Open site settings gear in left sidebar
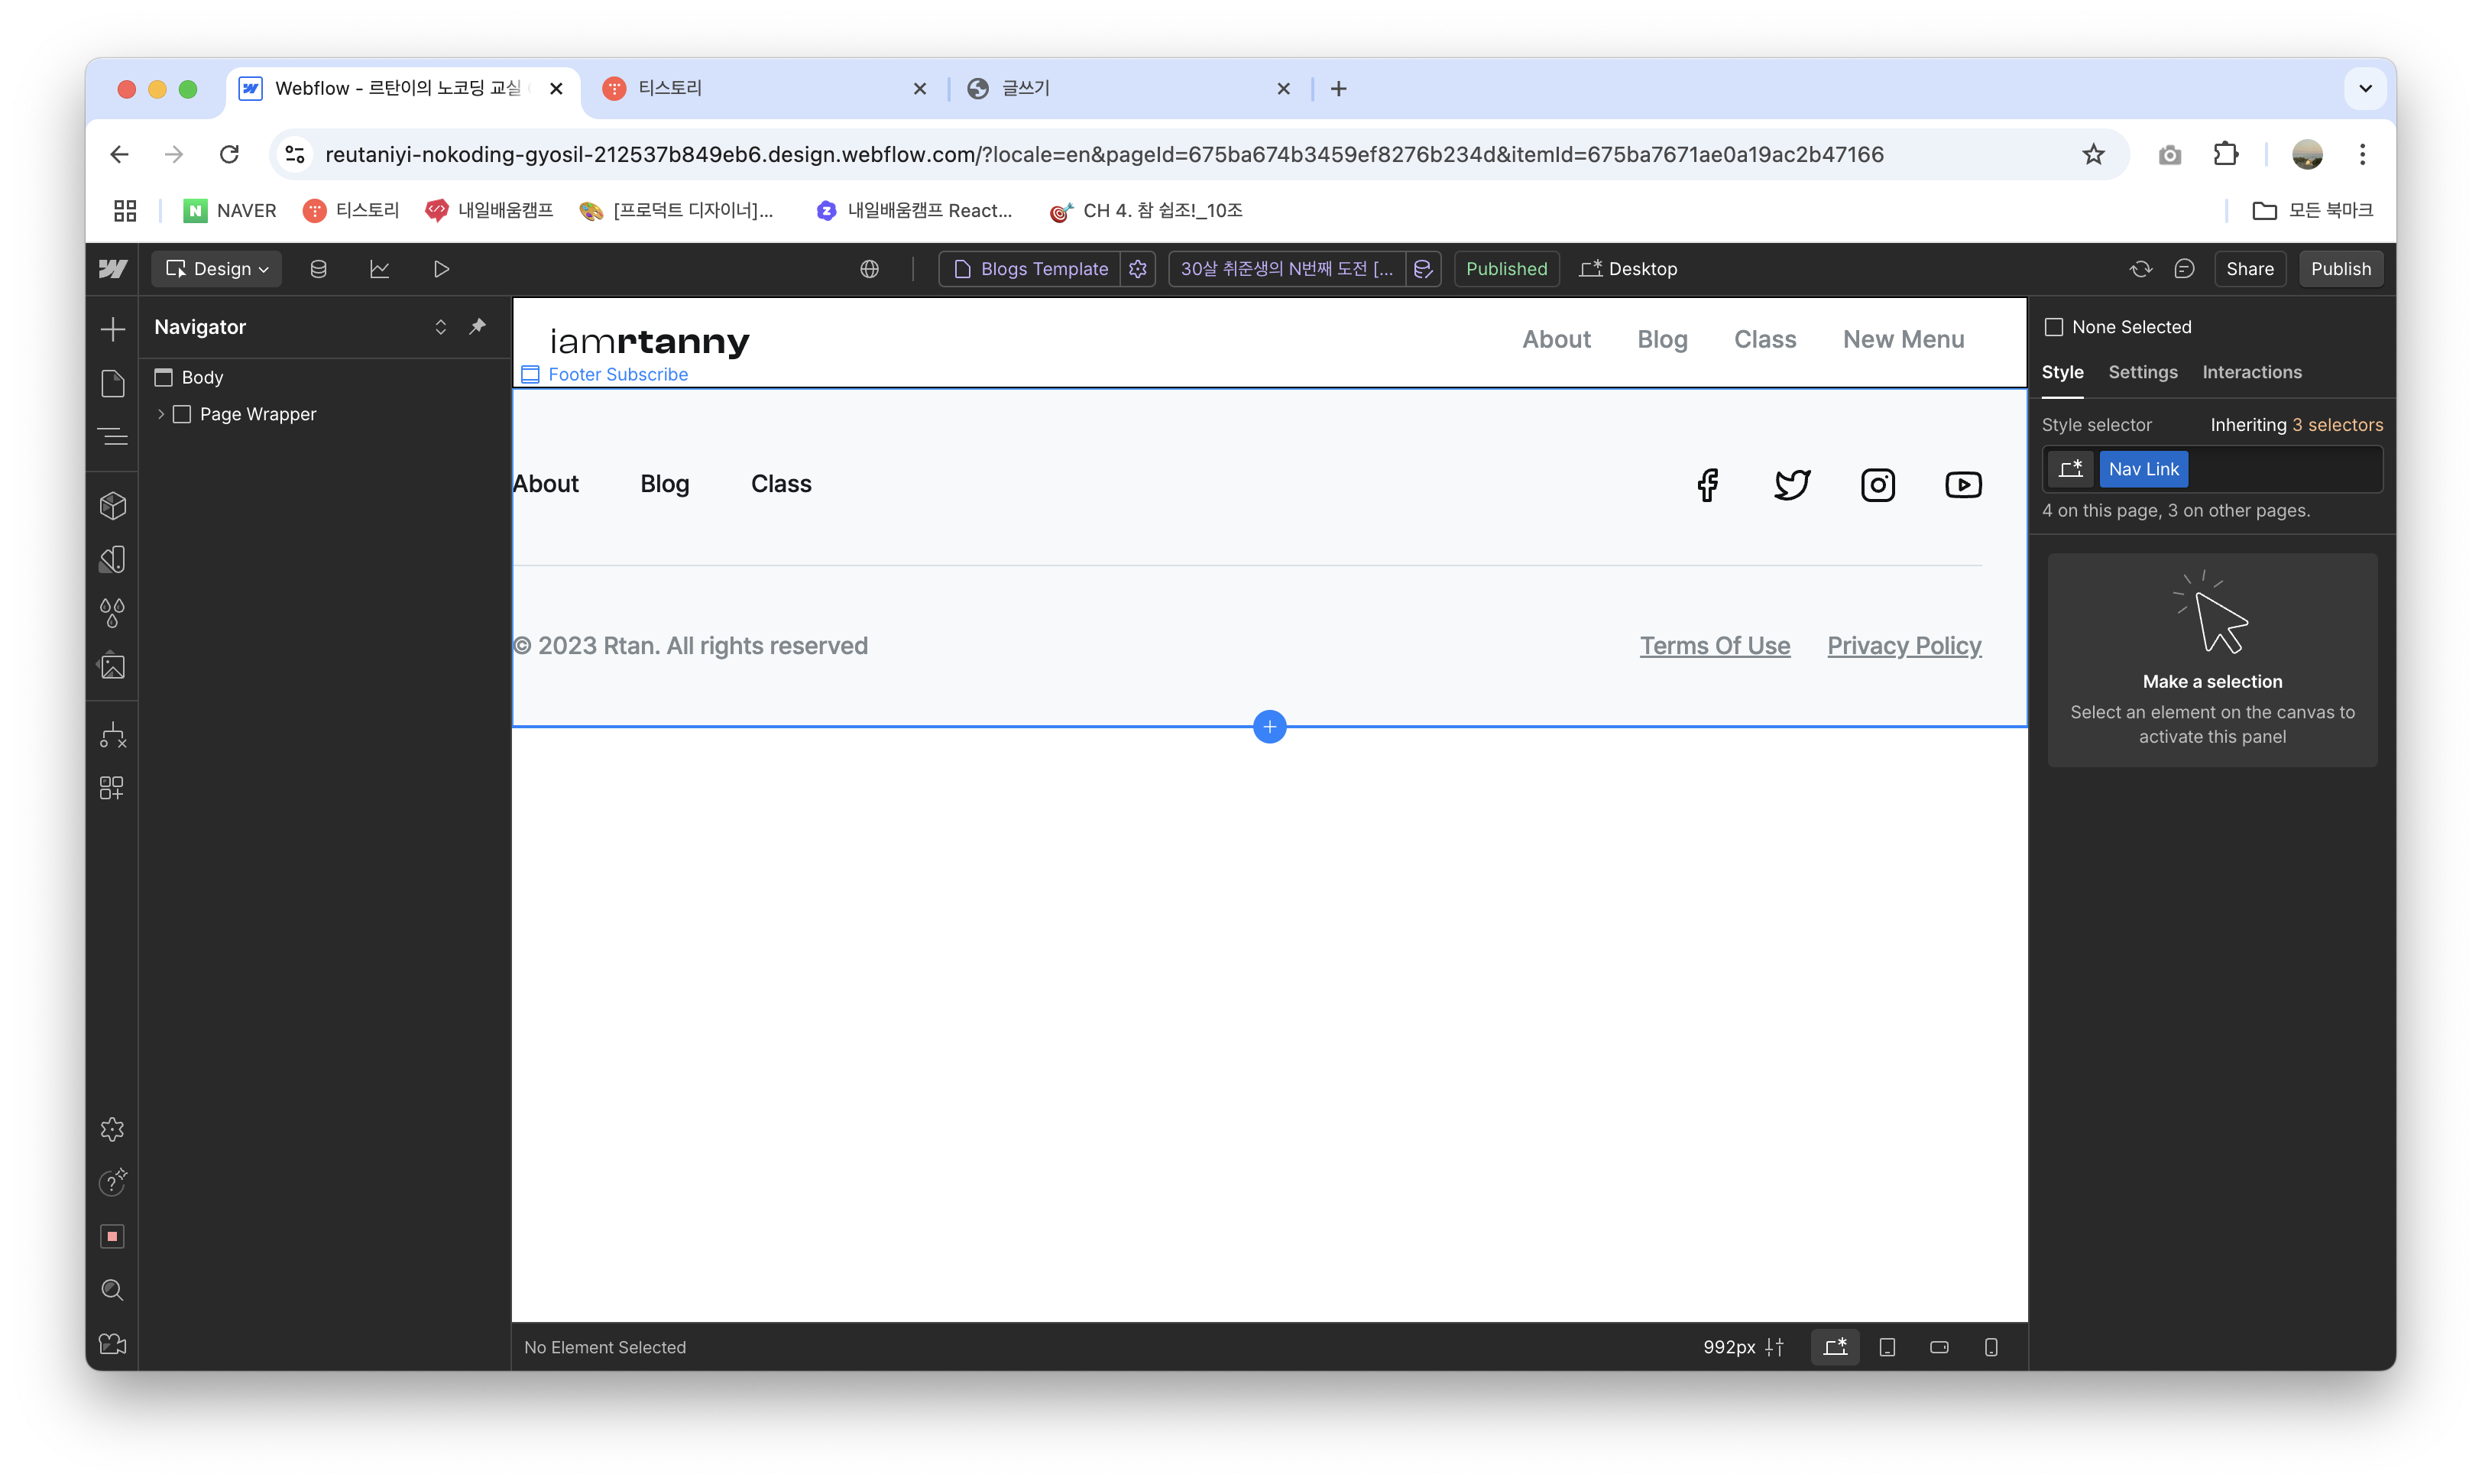The image size is (2482, 1484). click(x=113, y=1129)
